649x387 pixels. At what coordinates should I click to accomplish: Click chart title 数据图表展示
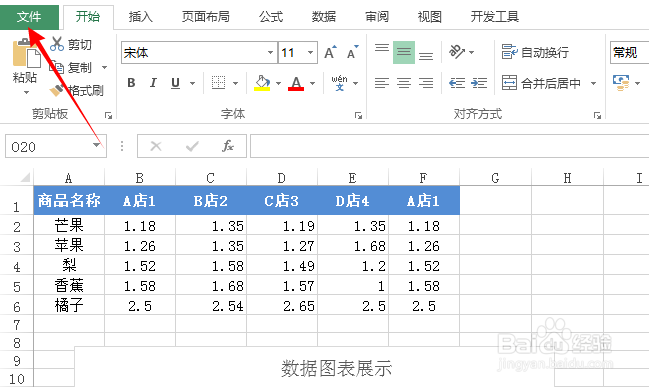pos(337,368)
